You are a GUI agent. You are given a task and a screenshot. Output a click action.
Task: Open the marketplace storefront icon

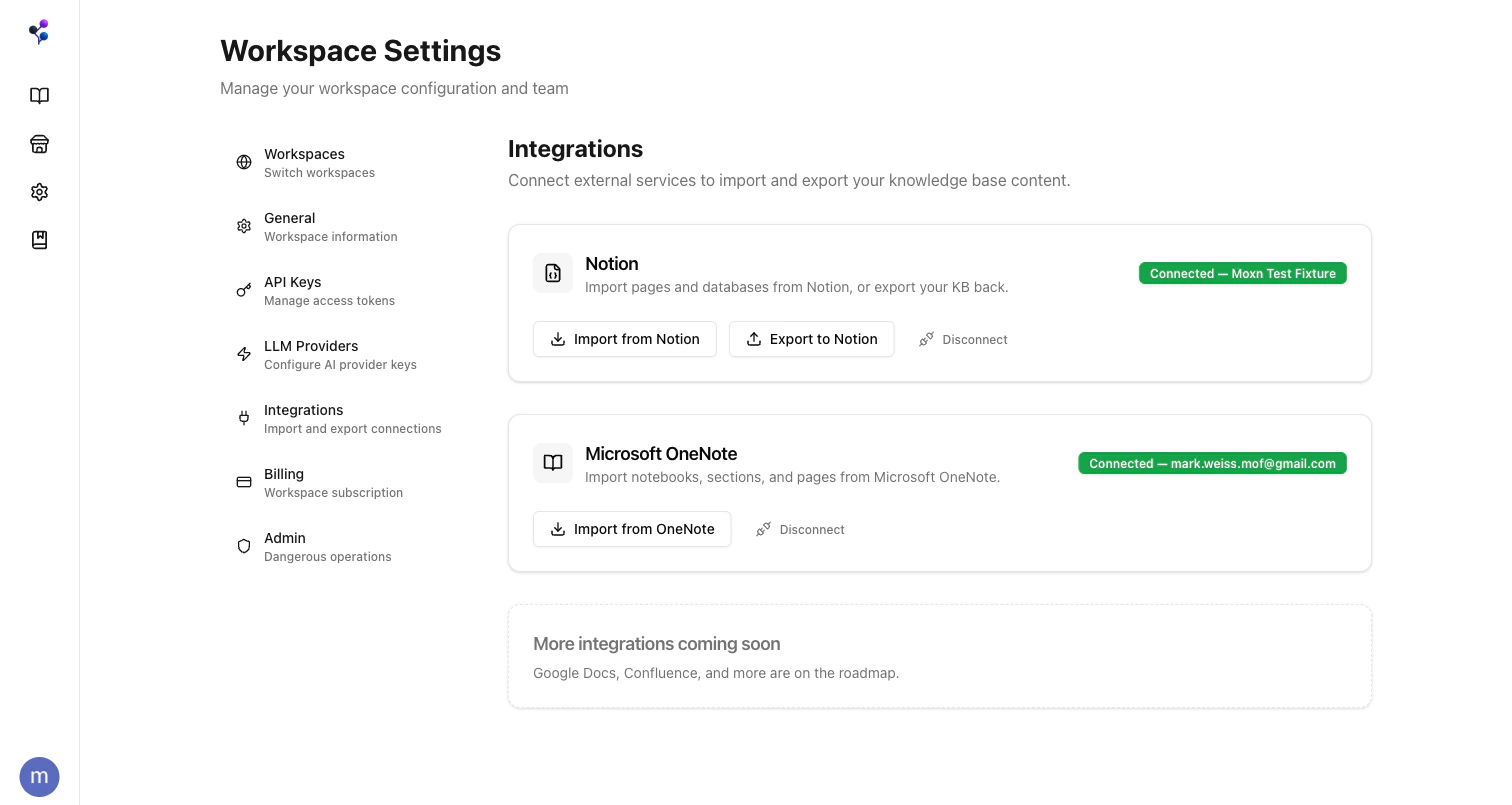click(x=39, y=144)
